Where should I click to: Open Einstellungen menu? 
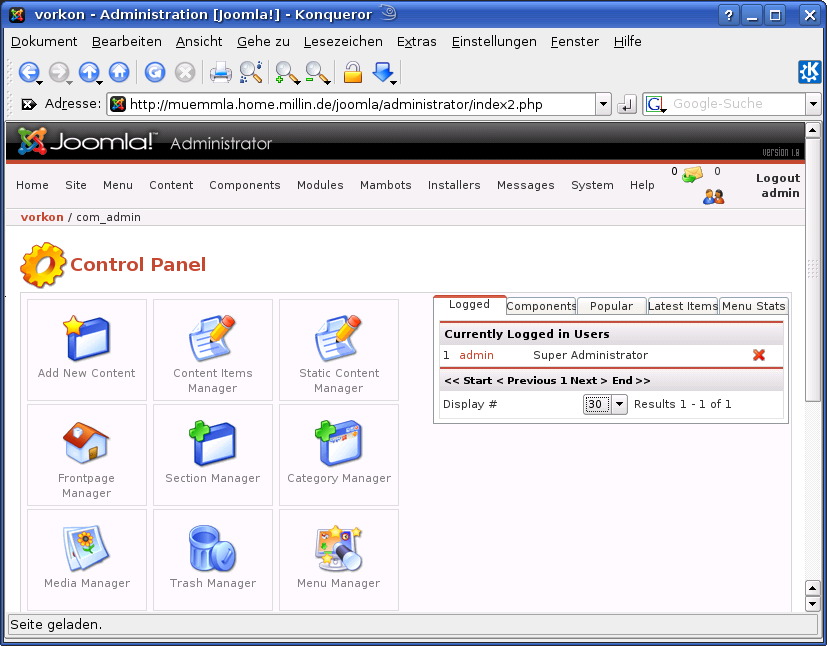494,42
